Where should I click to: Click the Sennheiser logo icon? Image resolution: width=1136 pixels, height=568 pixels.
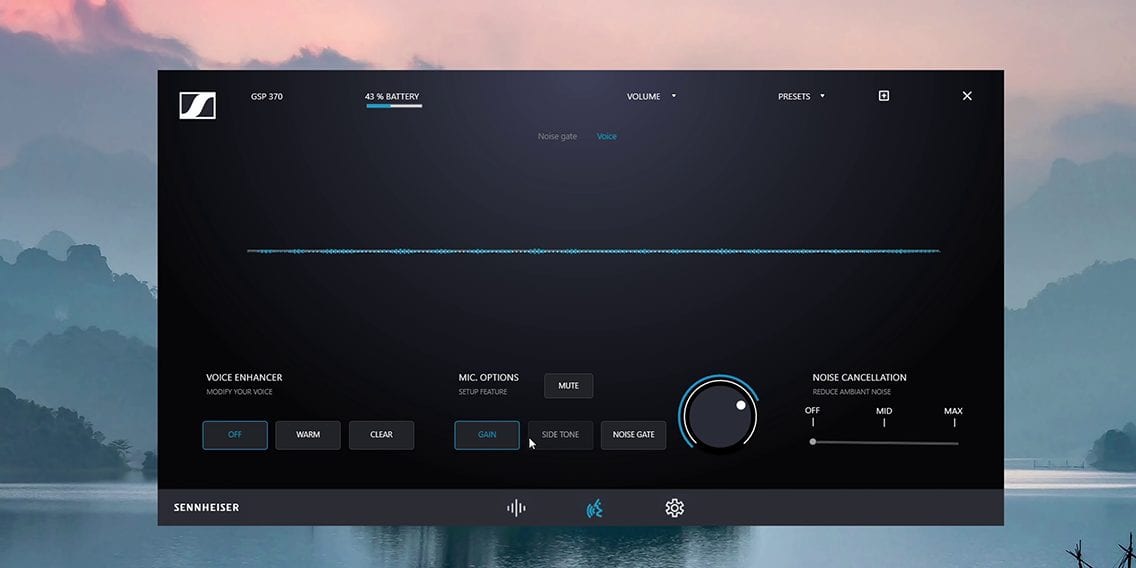point(197,105)
